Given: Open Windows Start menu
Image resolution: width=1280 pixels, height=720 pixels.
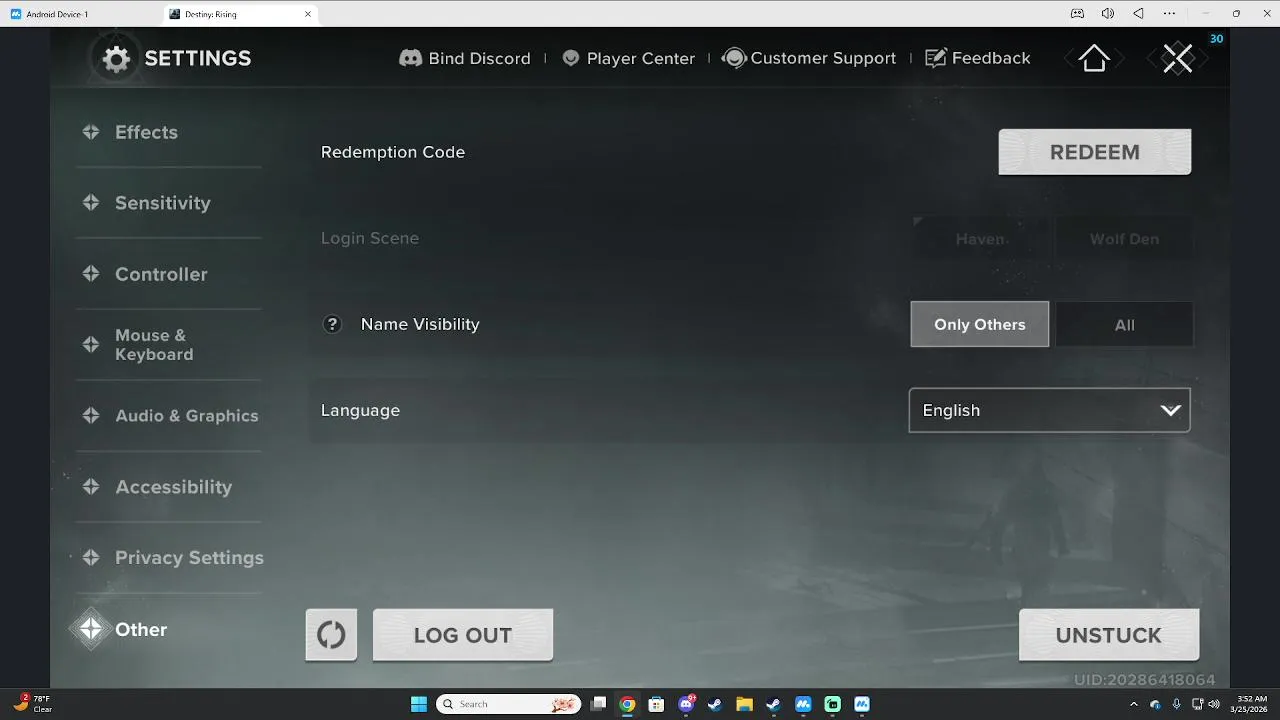Looking at the screenshot, I should [x=419, y=704].
